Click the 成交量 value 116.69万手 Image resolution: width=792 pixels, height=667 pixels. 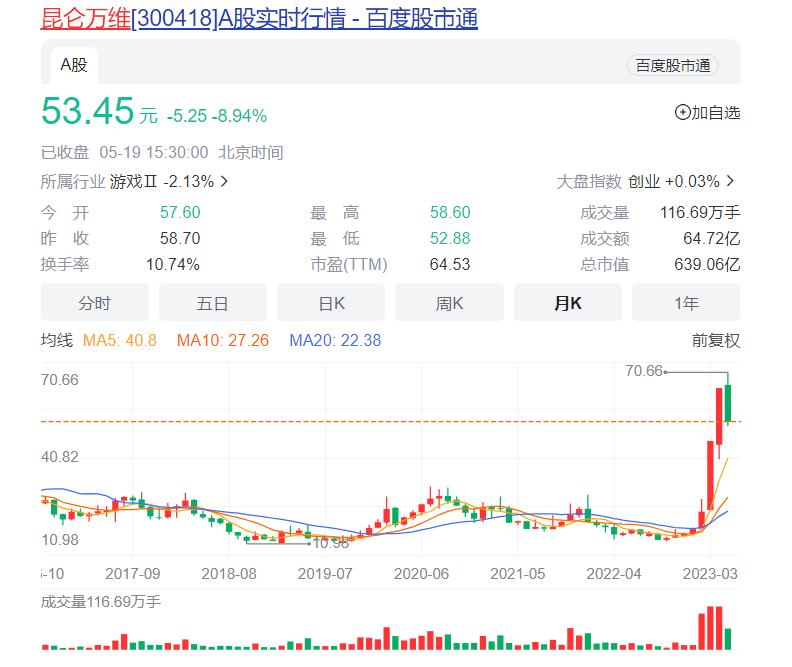[x=700, y=212]
